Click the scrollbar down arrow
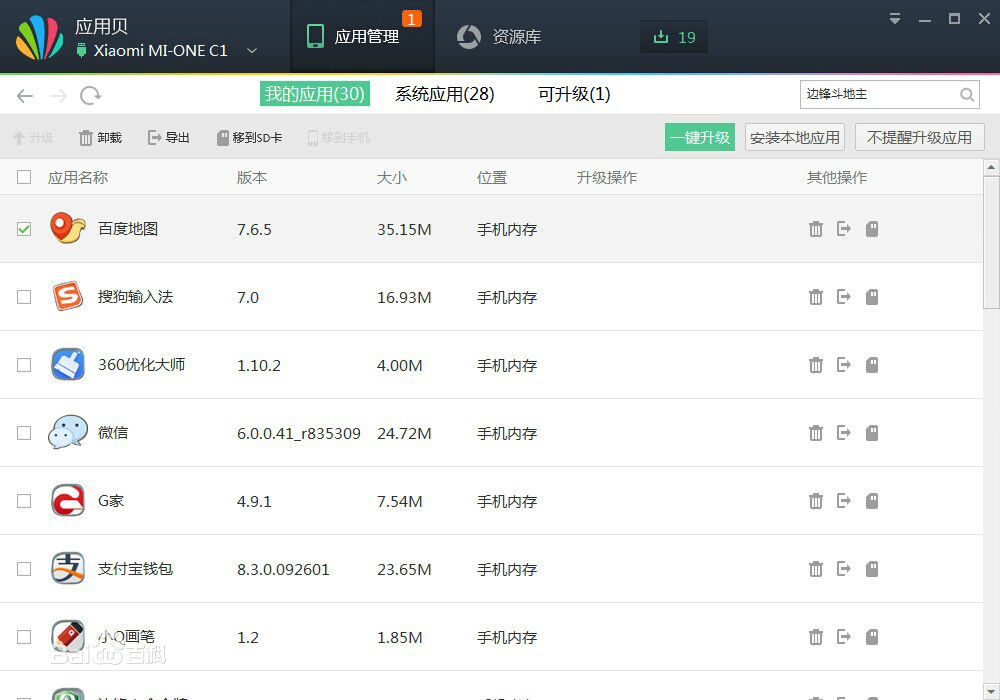The height and width of the screenshot is (700, 1000). tap(991, 691)
